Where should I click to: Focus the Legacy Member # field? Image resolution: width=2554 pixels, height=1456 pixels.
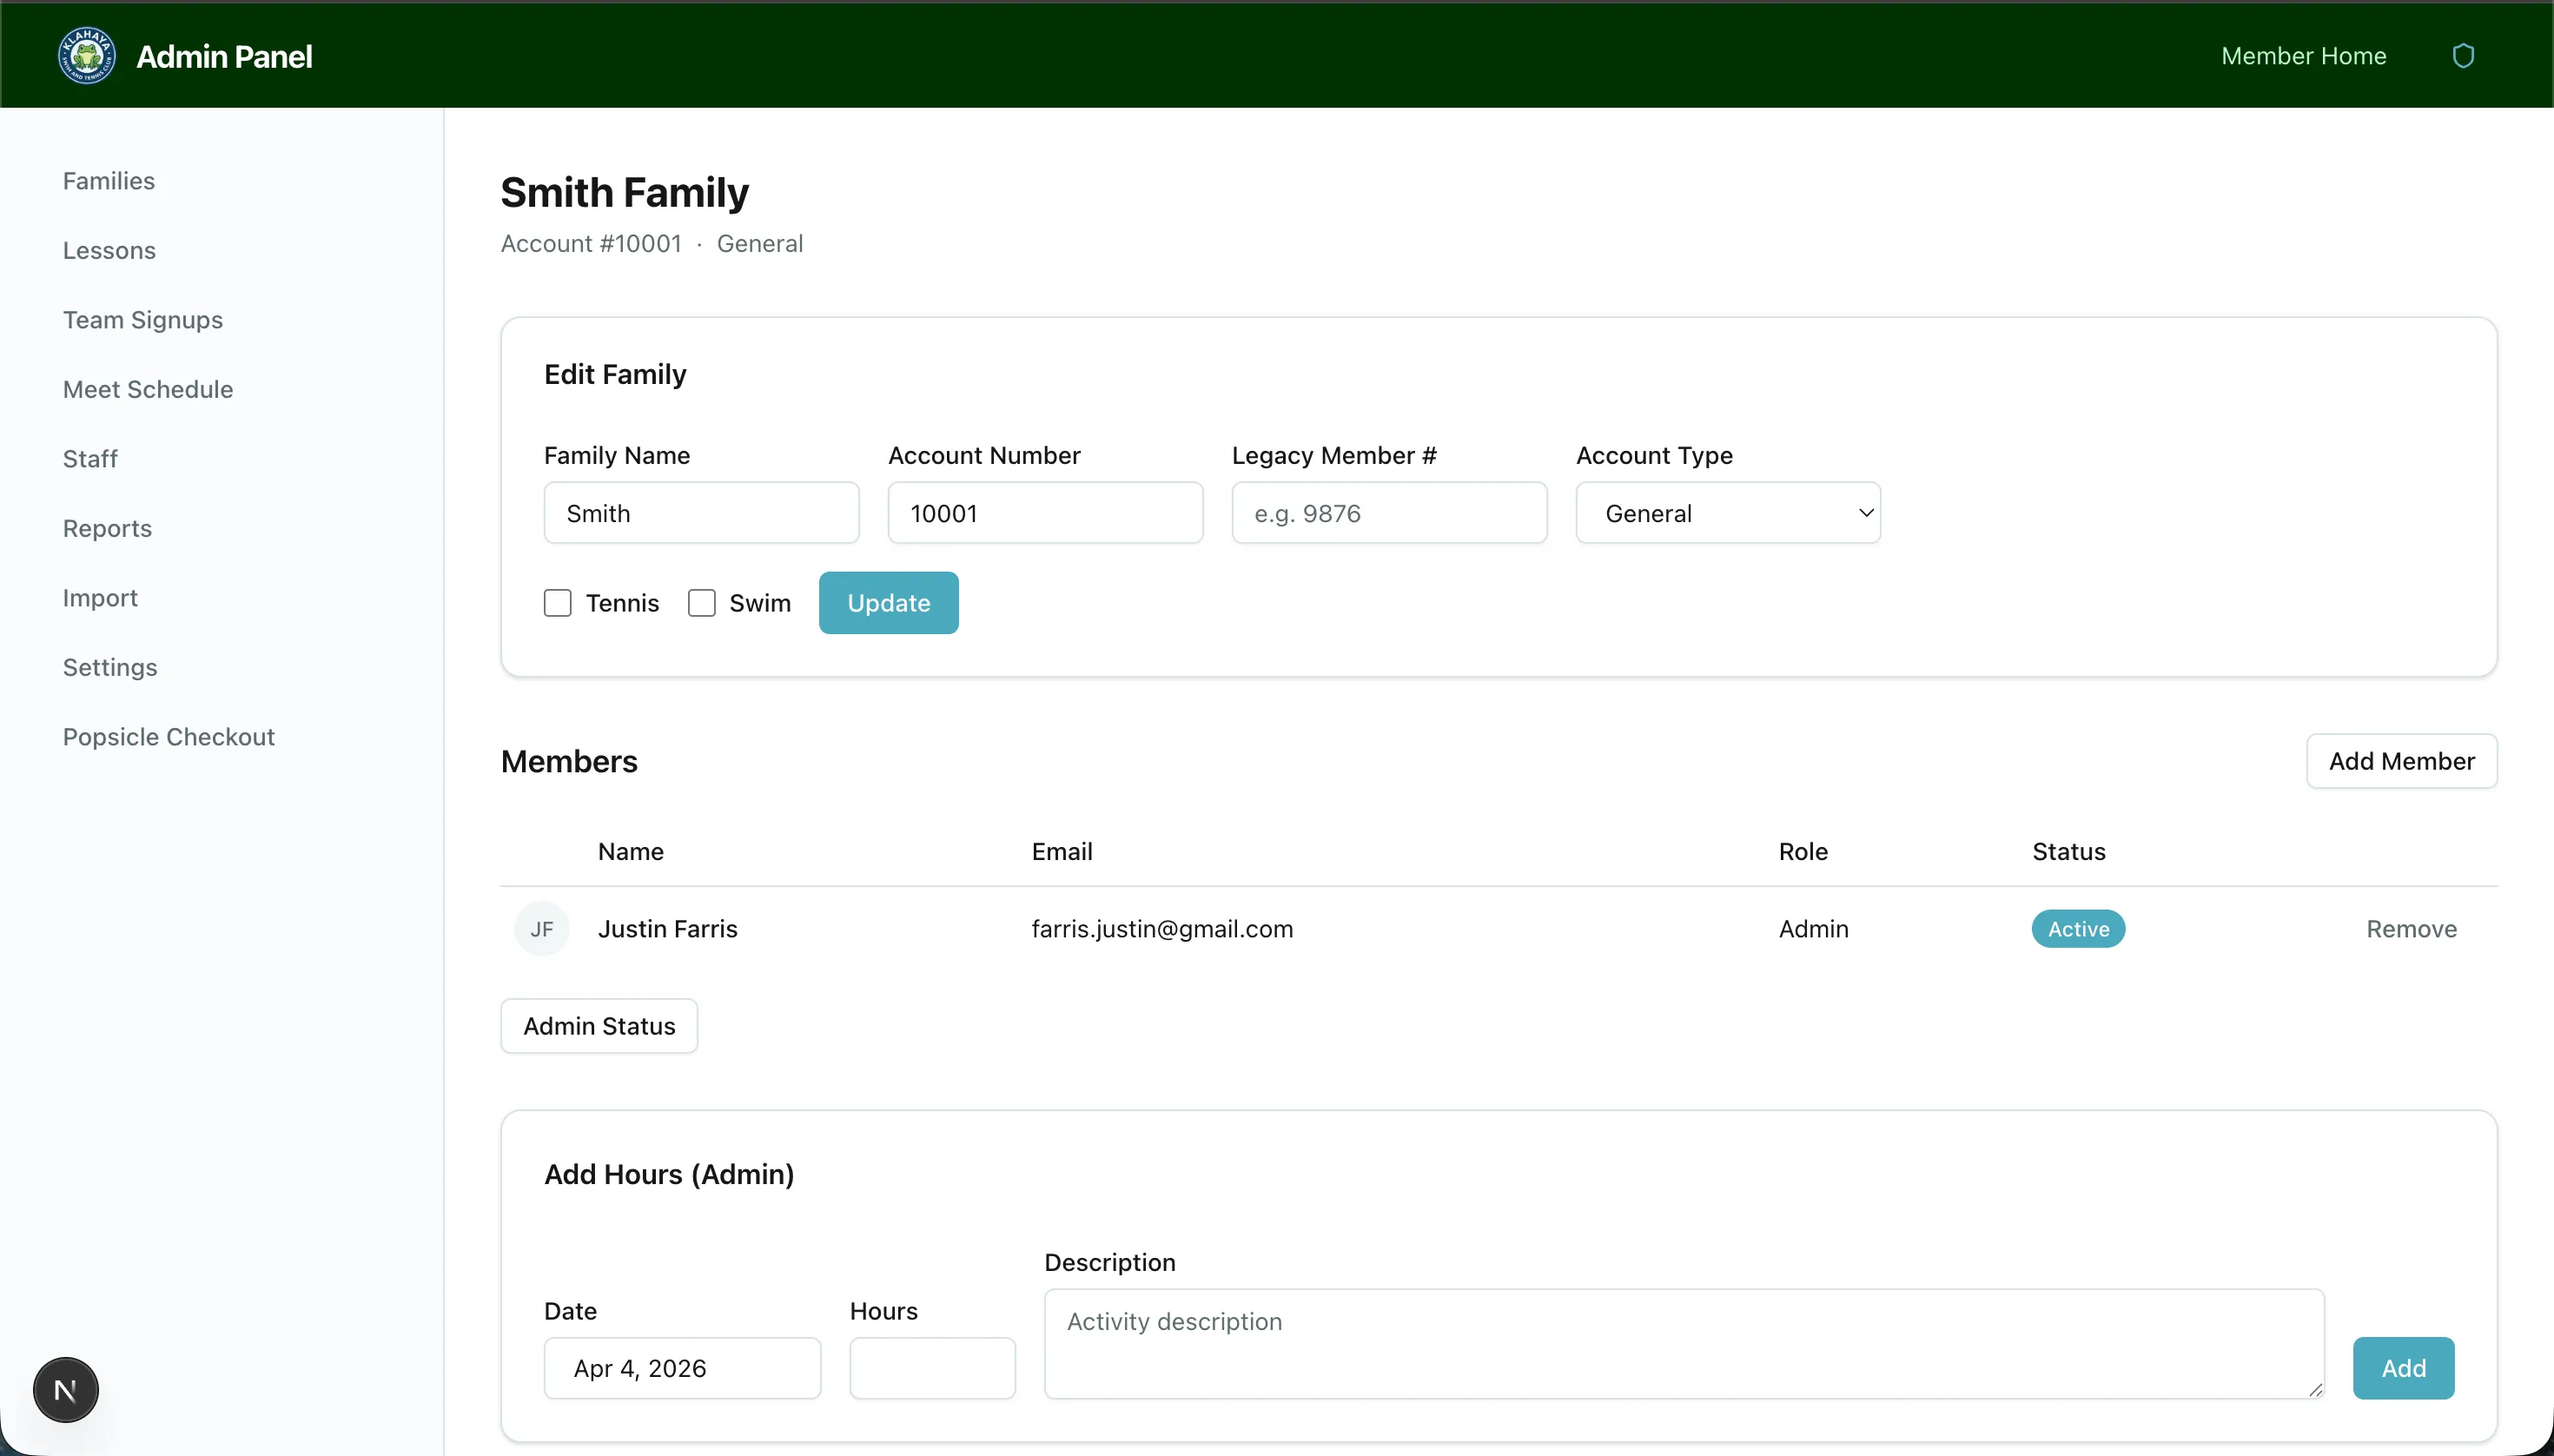pos(1389,513)
